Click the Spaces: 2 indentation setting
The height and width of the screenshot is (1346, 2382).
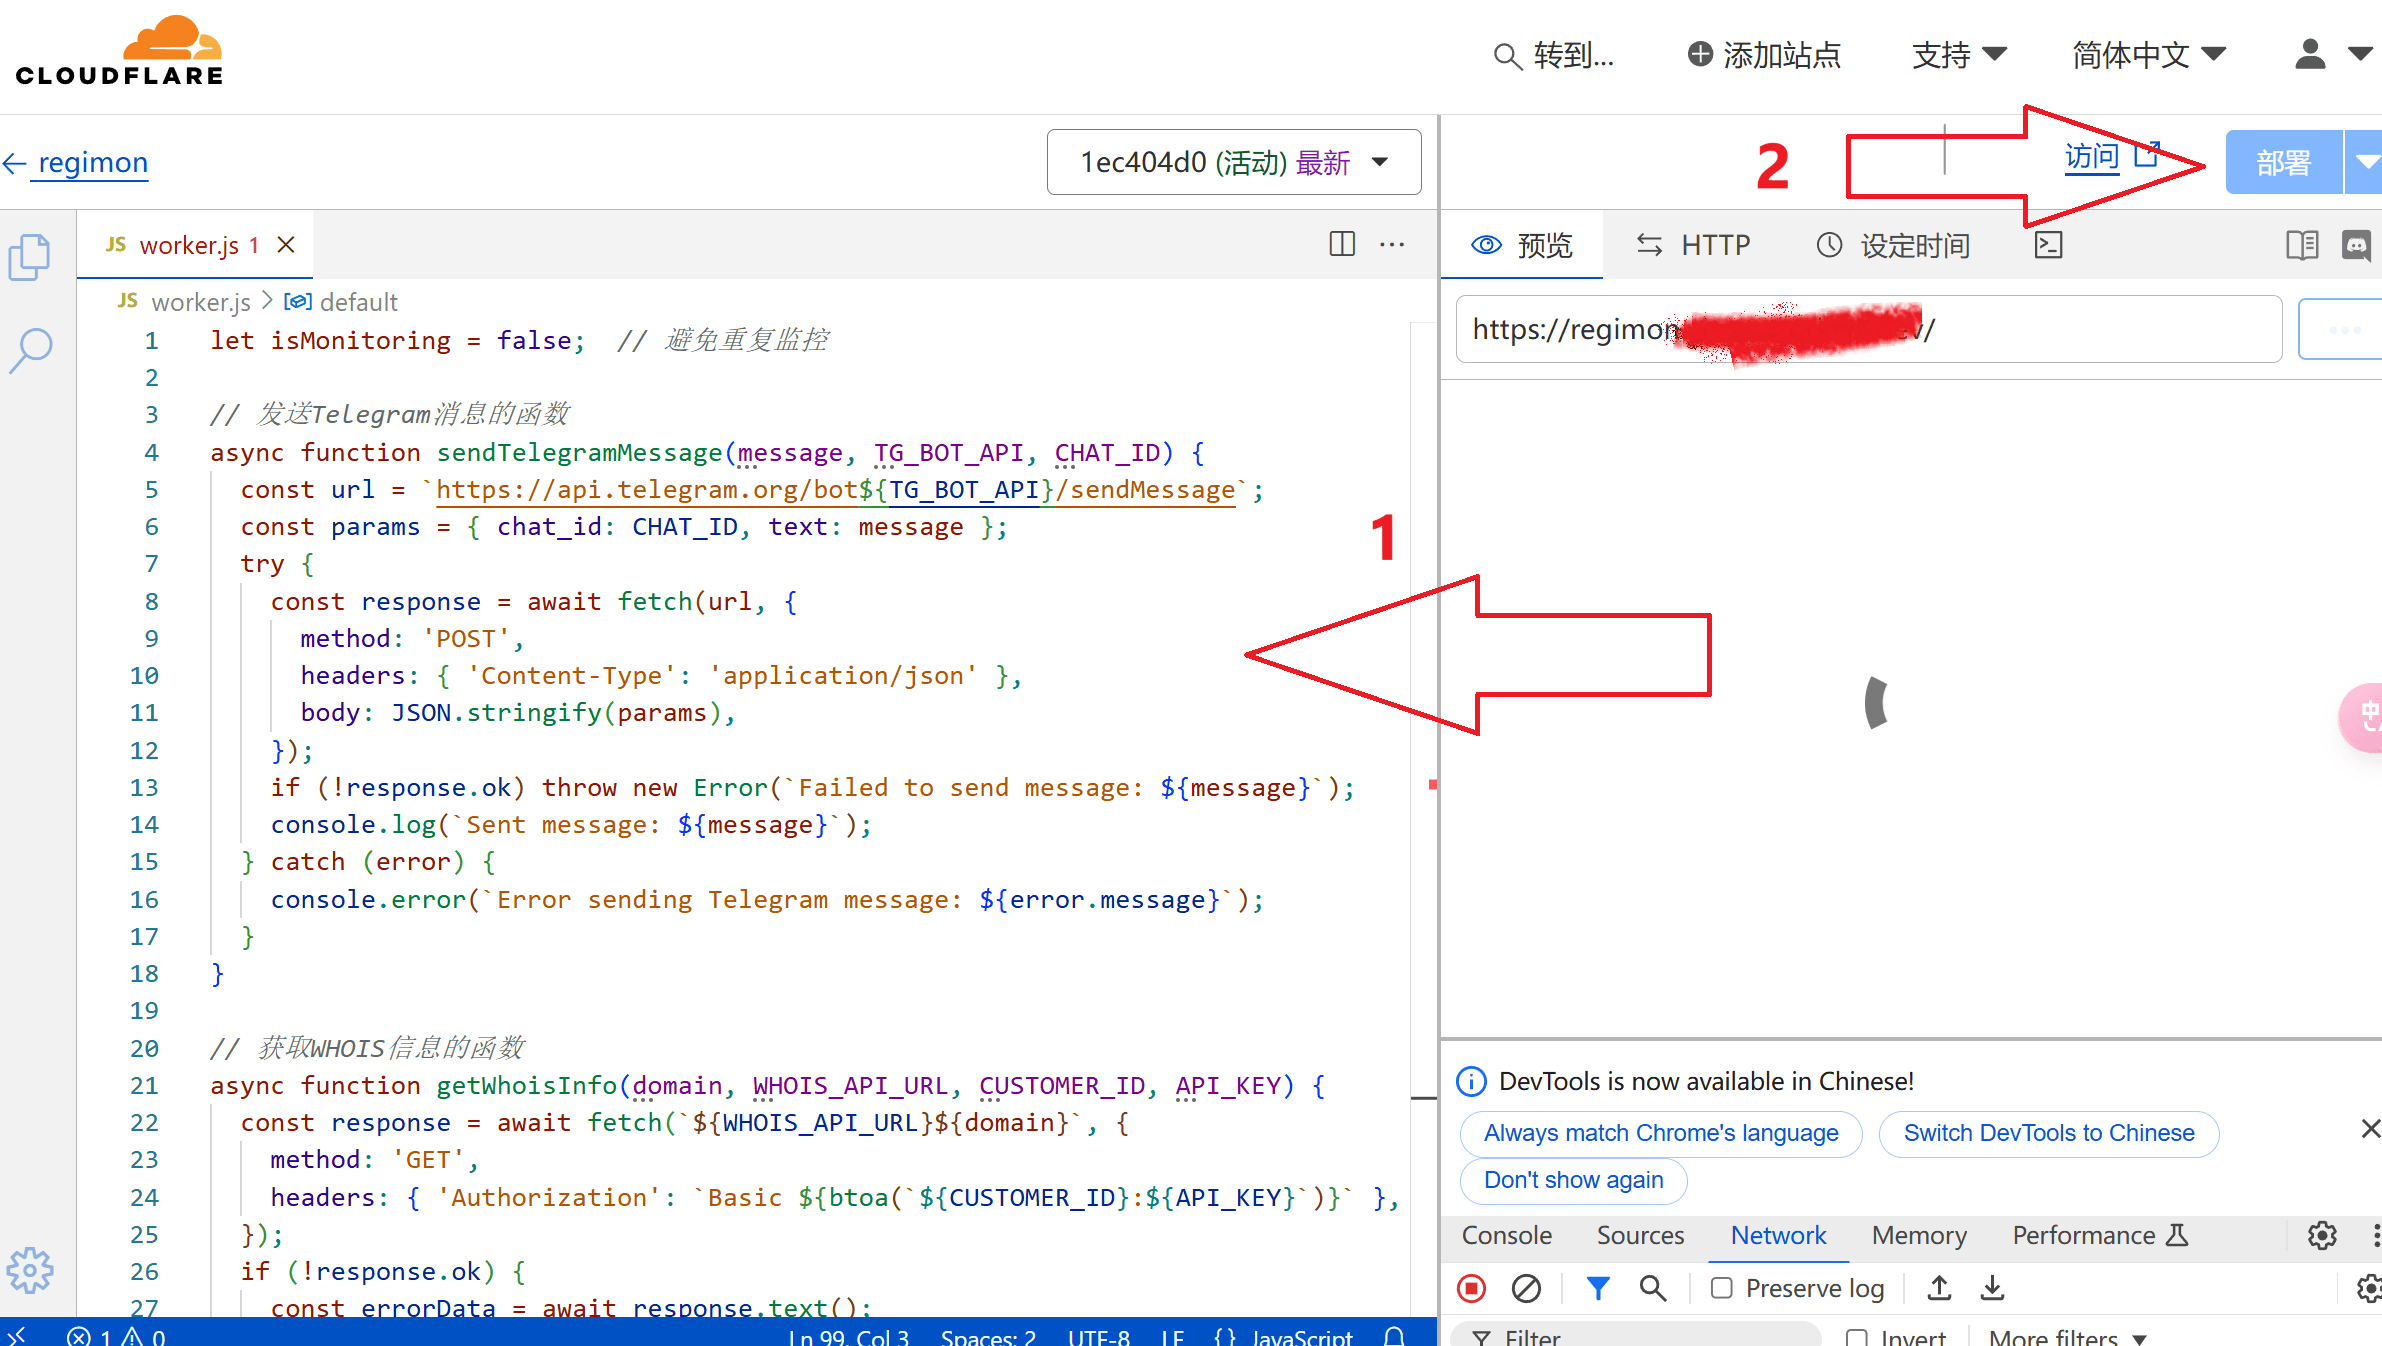coord(988,1336)
